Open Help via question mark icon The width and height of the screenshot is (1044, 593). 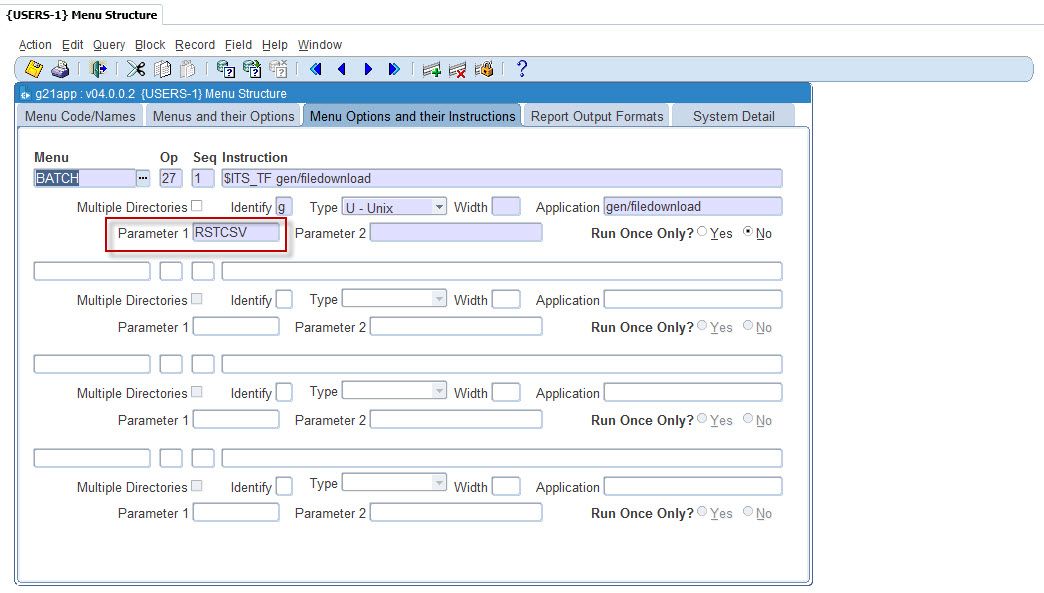(521, 69)
